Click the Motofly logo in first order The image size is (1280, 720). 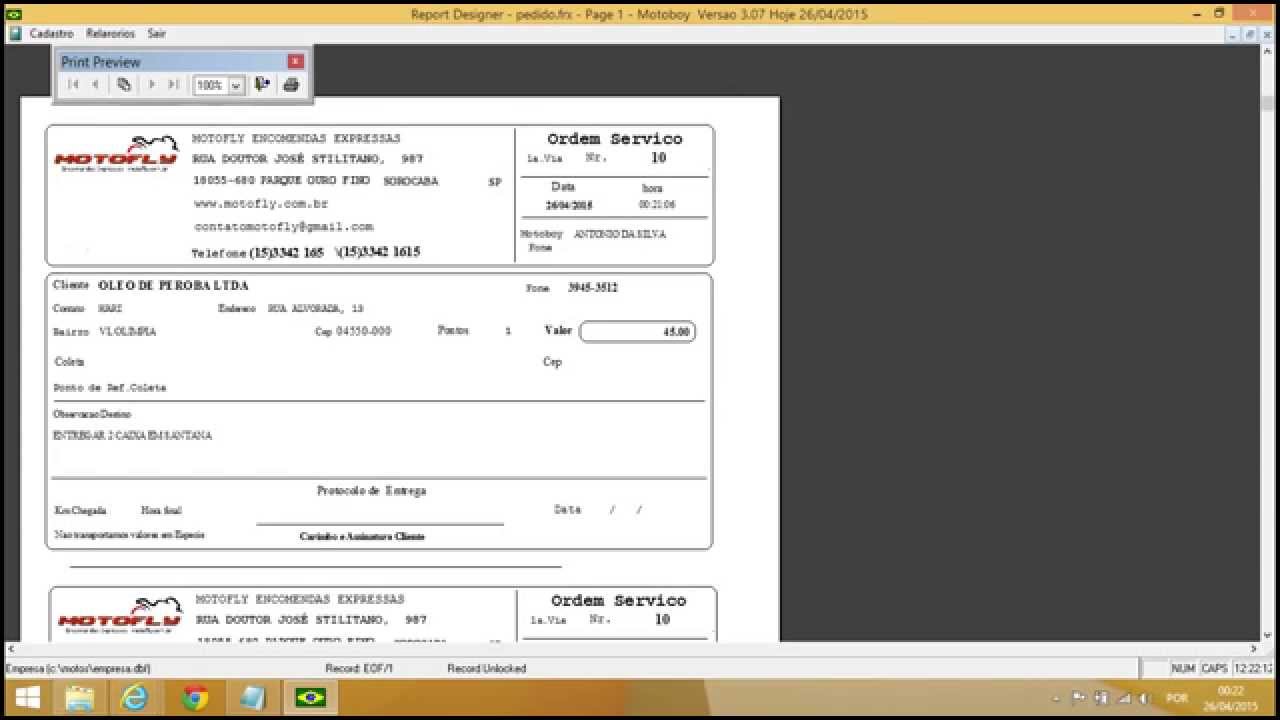pos(117,154)
